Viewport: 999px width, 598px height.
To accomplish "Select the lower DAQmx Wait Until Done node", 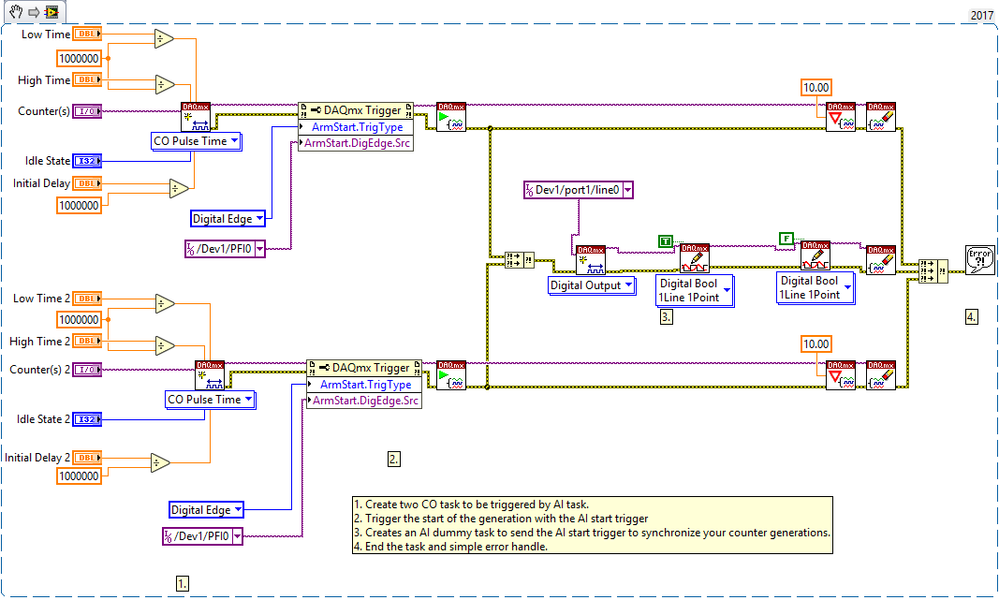I will coord(841,375).
